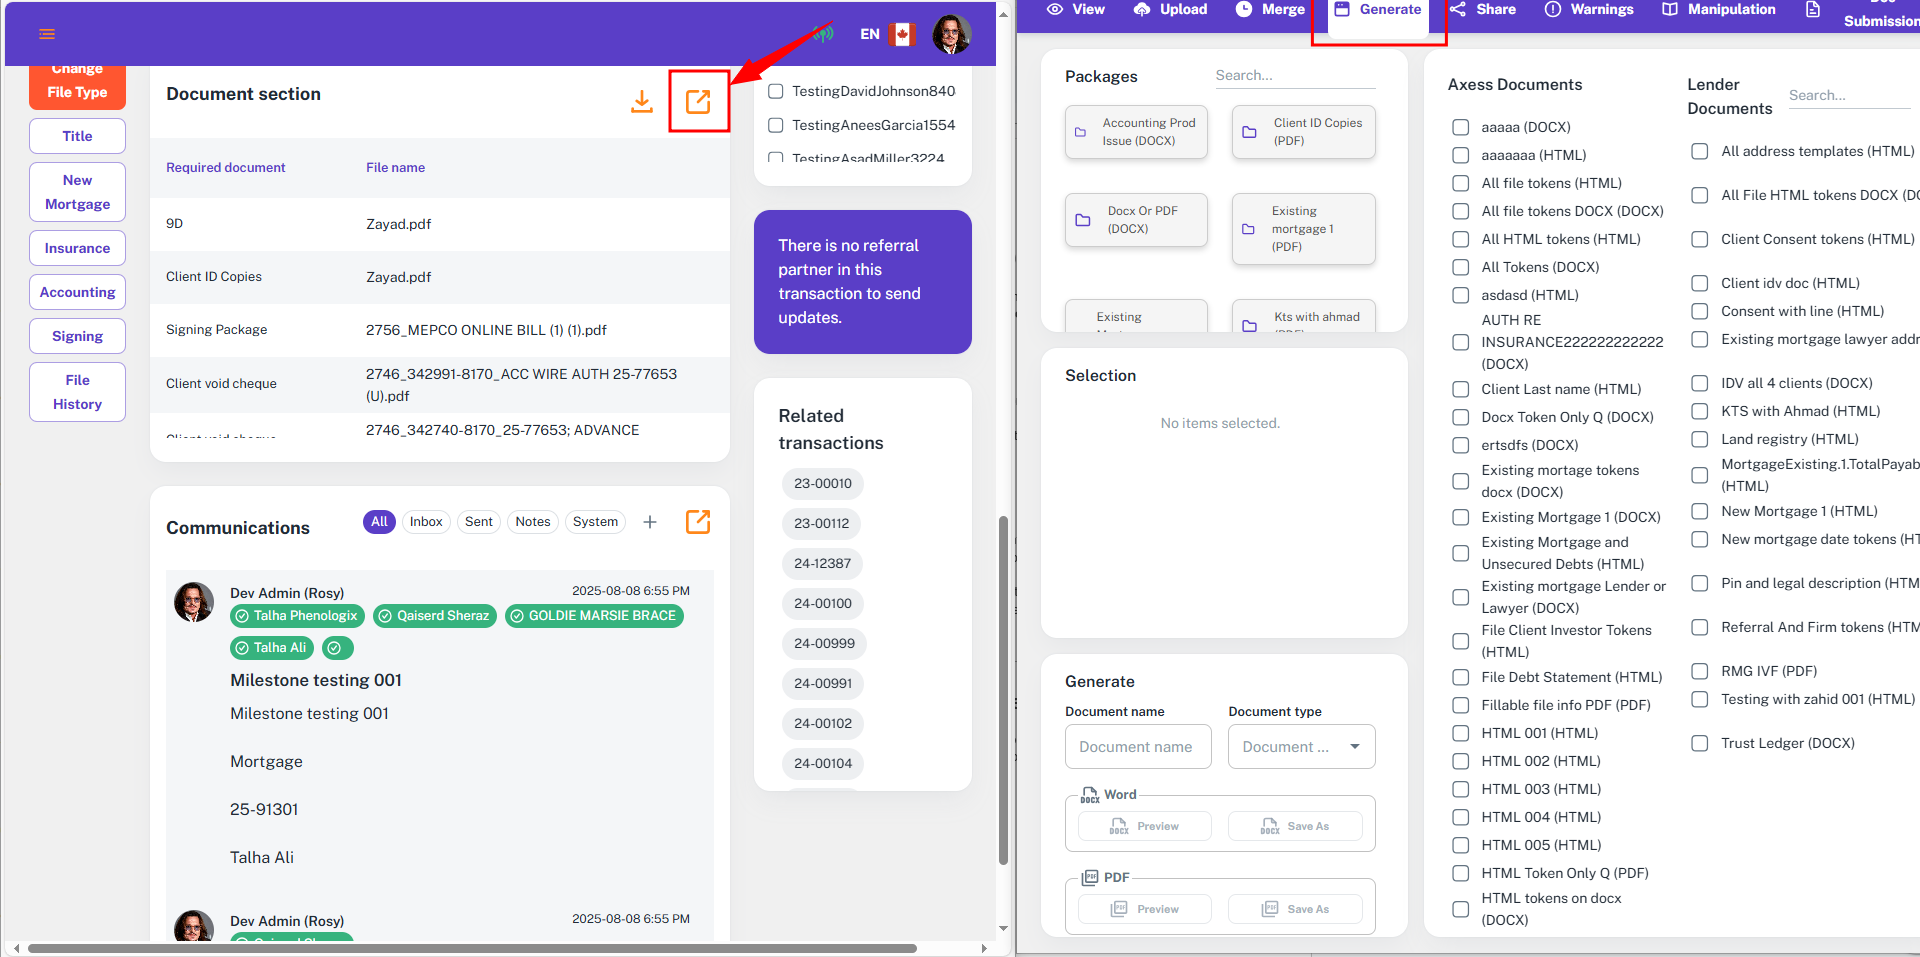Tick the Trust Ledger (DOCX) checkbox
Screen dimensions: 1920x957
pyautogui.click(x=1700, y=743)
